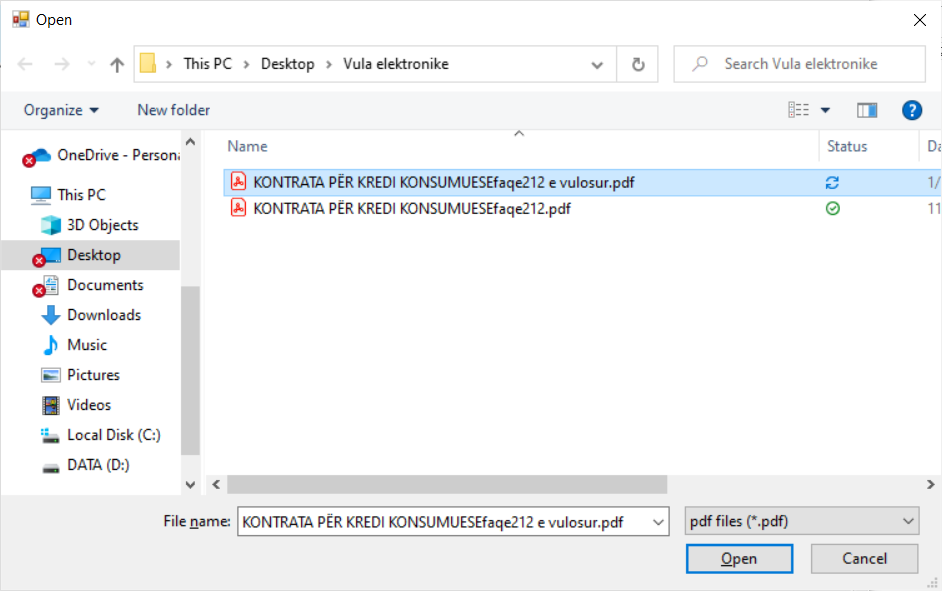
Task: Open the Videos folder
Action: click(x=76, y=405)
